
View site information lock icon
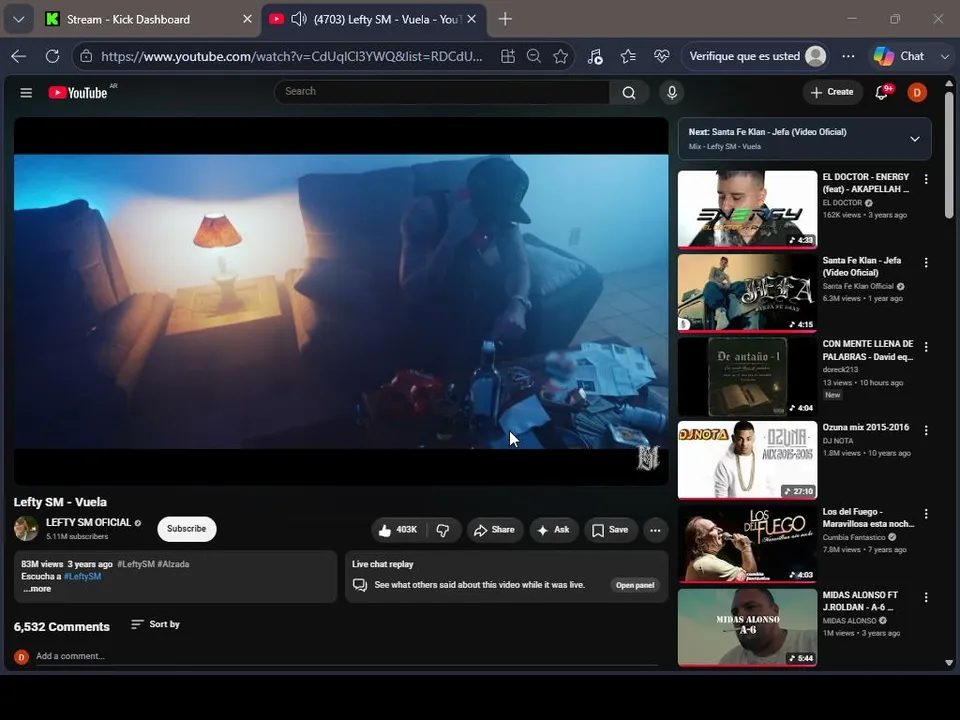[86, 56]
